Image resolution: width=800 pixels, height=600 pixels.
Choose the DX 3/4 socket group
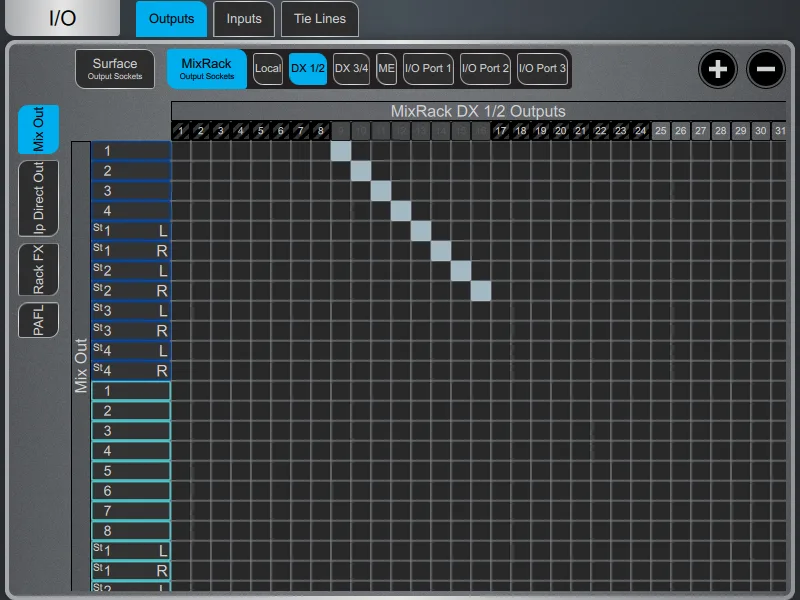(x=352, y=69)
